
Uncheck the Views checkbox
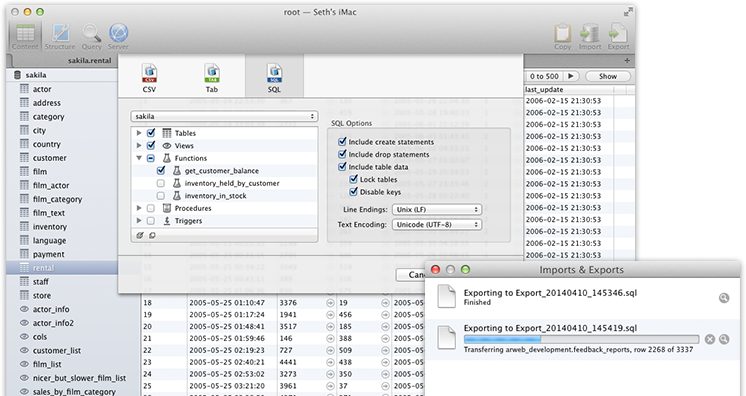[151, 145]
